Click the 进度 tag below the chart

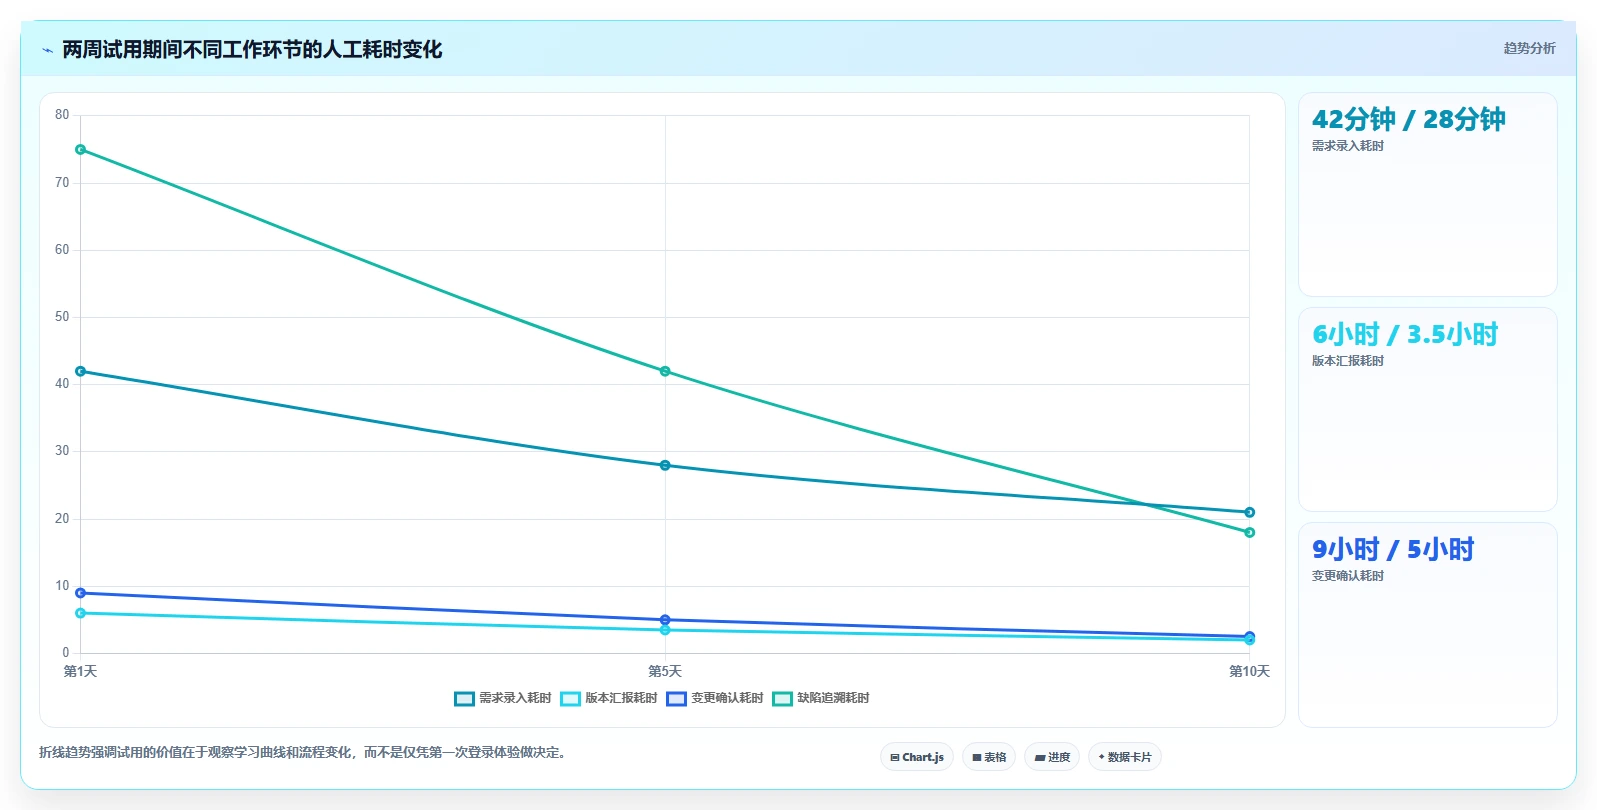click(1052, 757)
